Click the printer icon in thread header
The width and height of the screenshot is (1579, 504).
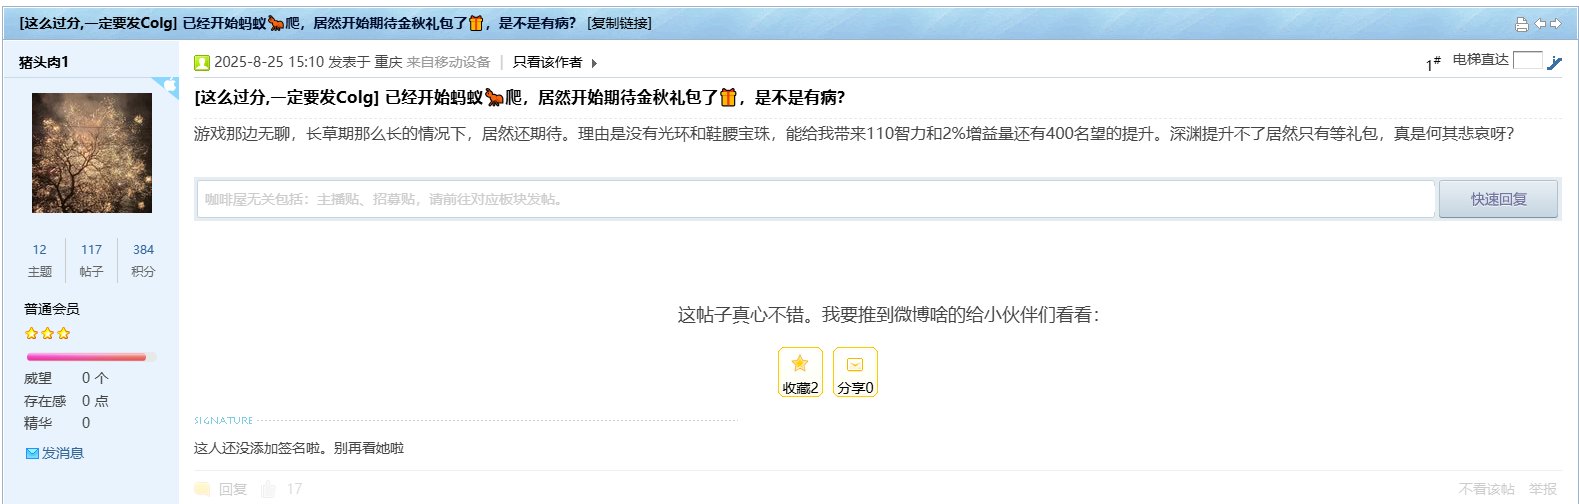[x=1522, y=24]
